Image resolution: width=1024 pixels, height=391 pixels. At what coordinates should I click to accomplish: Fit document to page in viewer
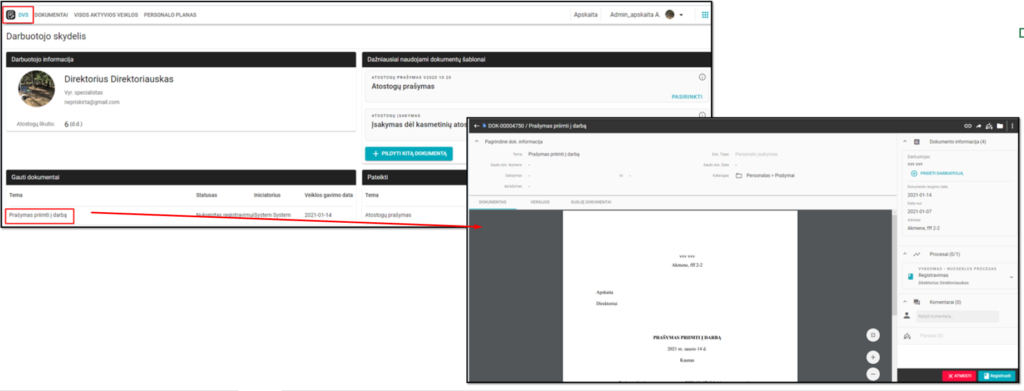pyautogui.click(x=873, y=335)
